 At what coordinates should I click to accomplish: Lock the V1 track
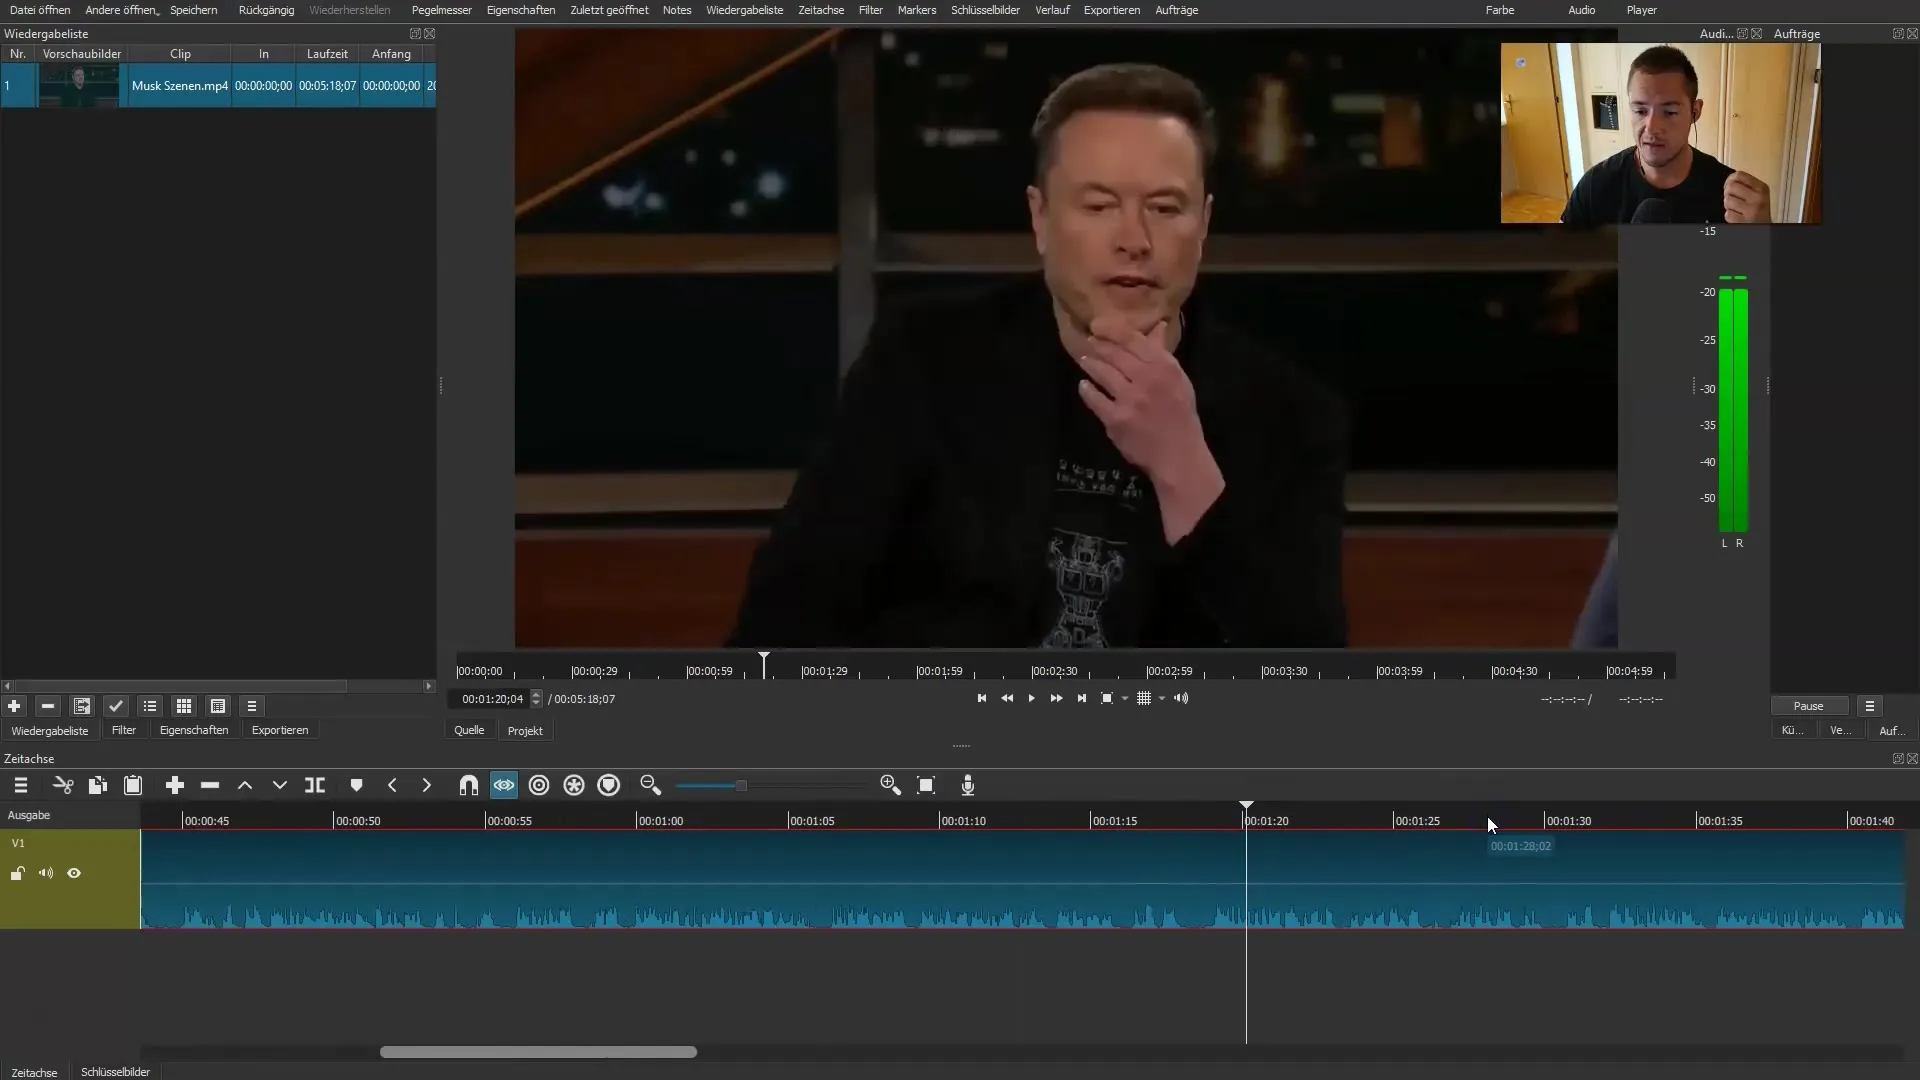coord(18,874)
